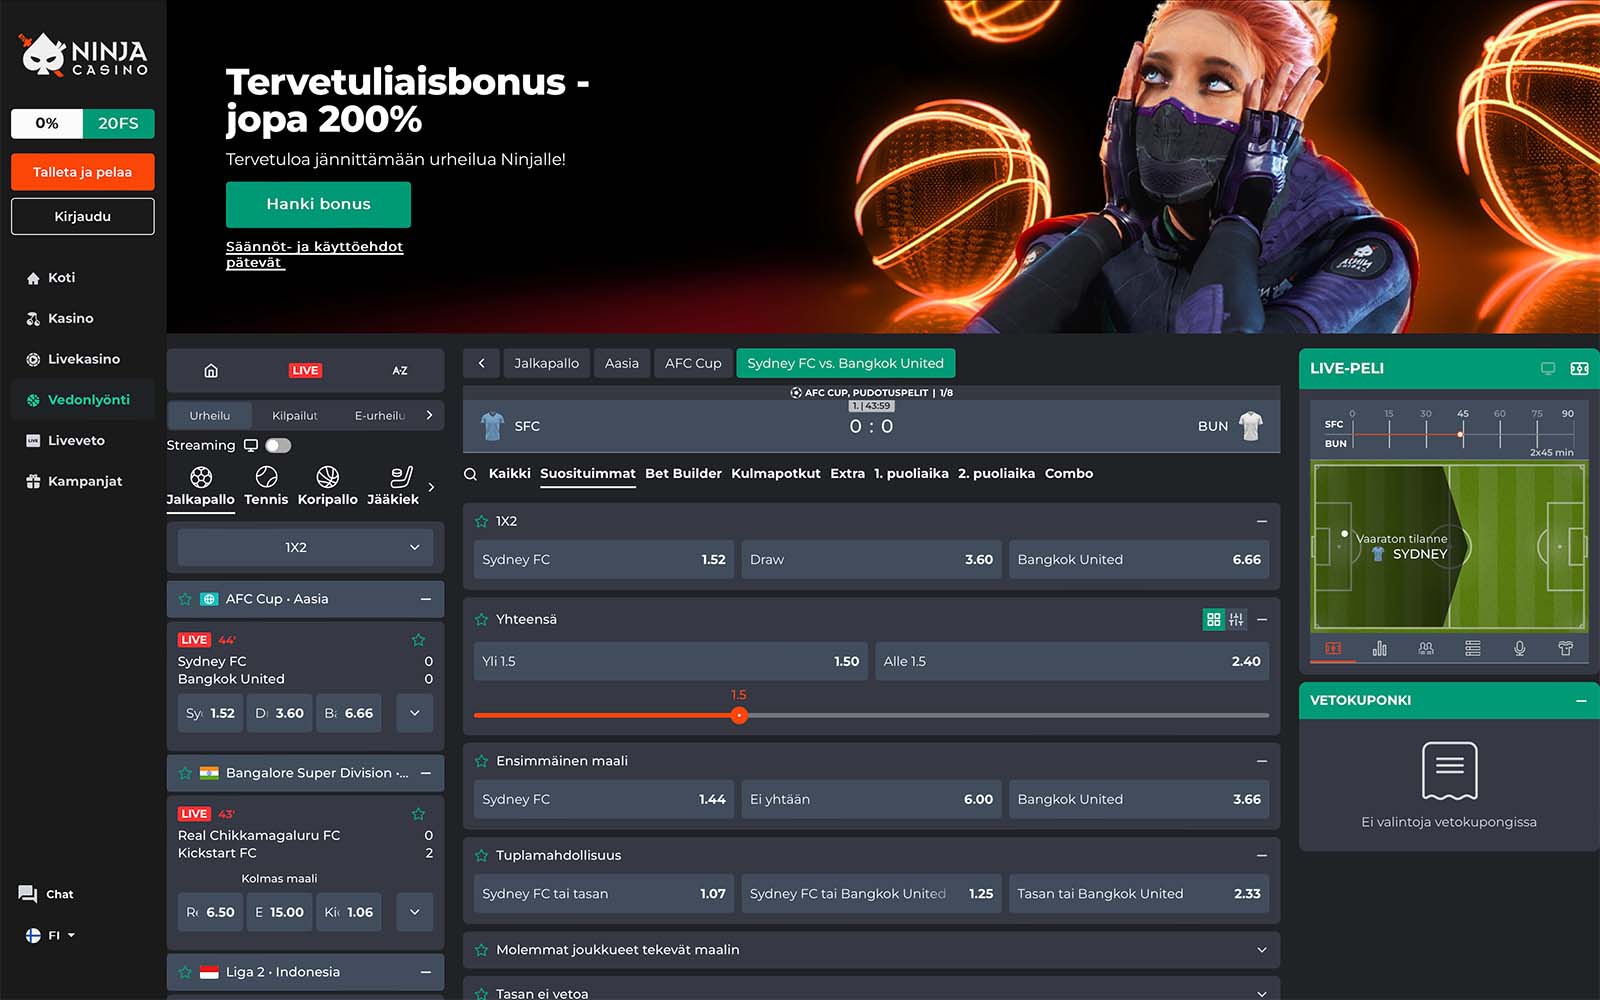
Task: Open the Yhteensä line settings sliders icon
Action: 1237,620
